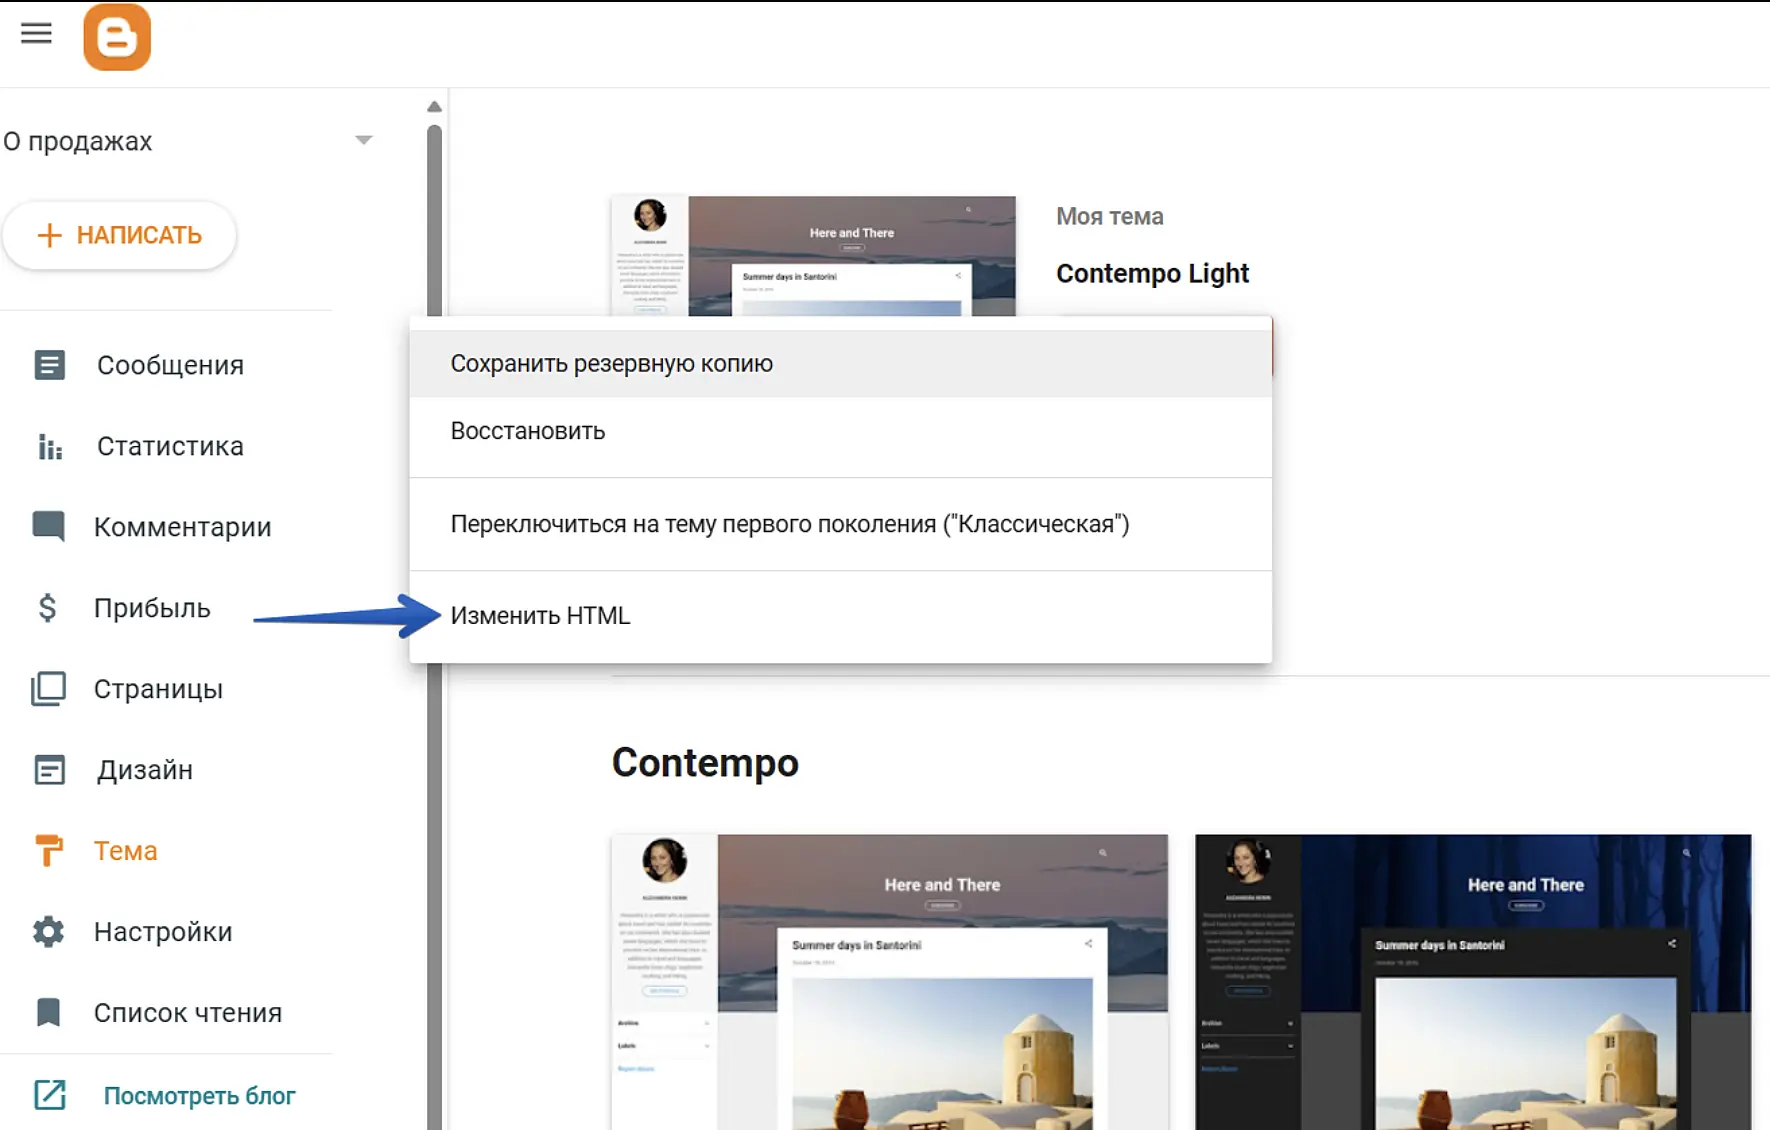Open the hamburger main menu
1770x1130 pixels.
tap(36, 34)
